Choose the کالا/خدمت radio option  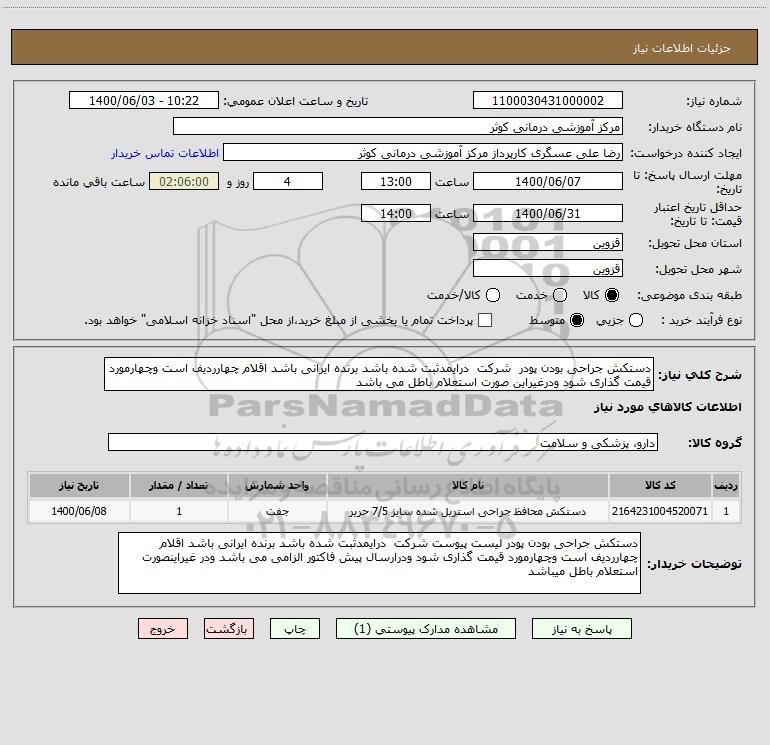(493, 295)
